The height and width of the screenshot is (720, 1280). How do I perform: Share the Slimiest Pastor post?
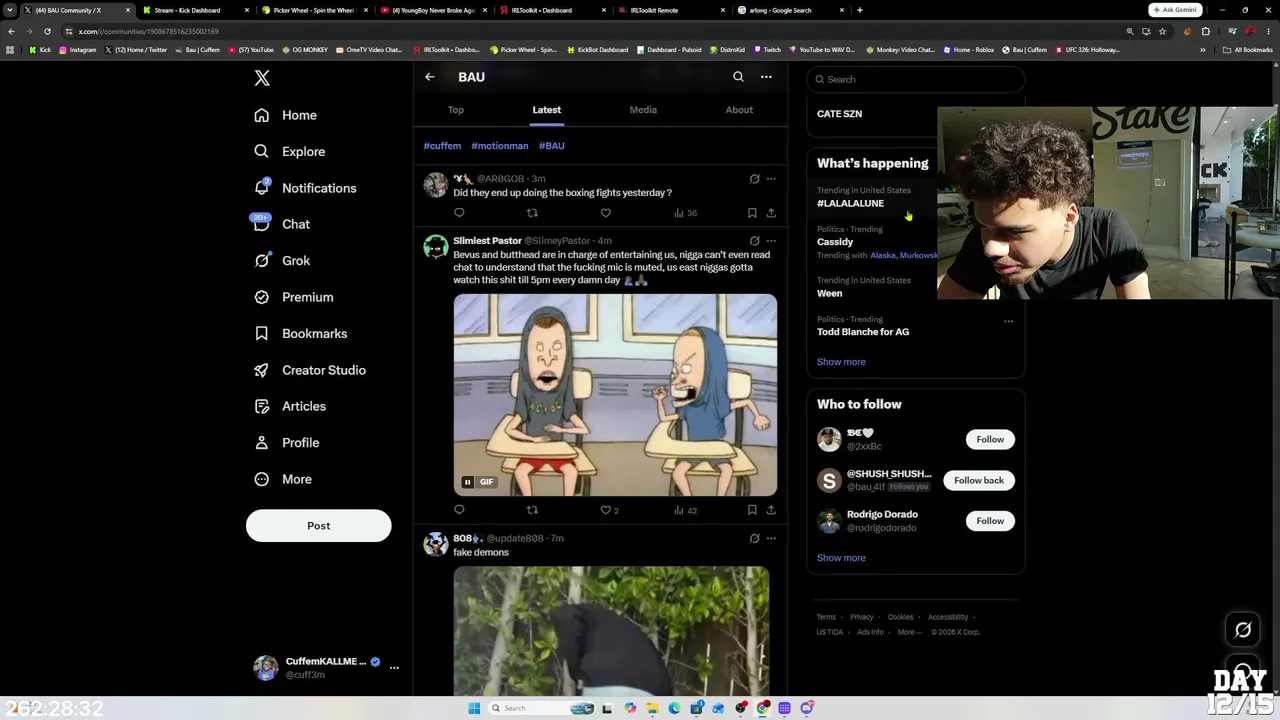coord(771,510)
